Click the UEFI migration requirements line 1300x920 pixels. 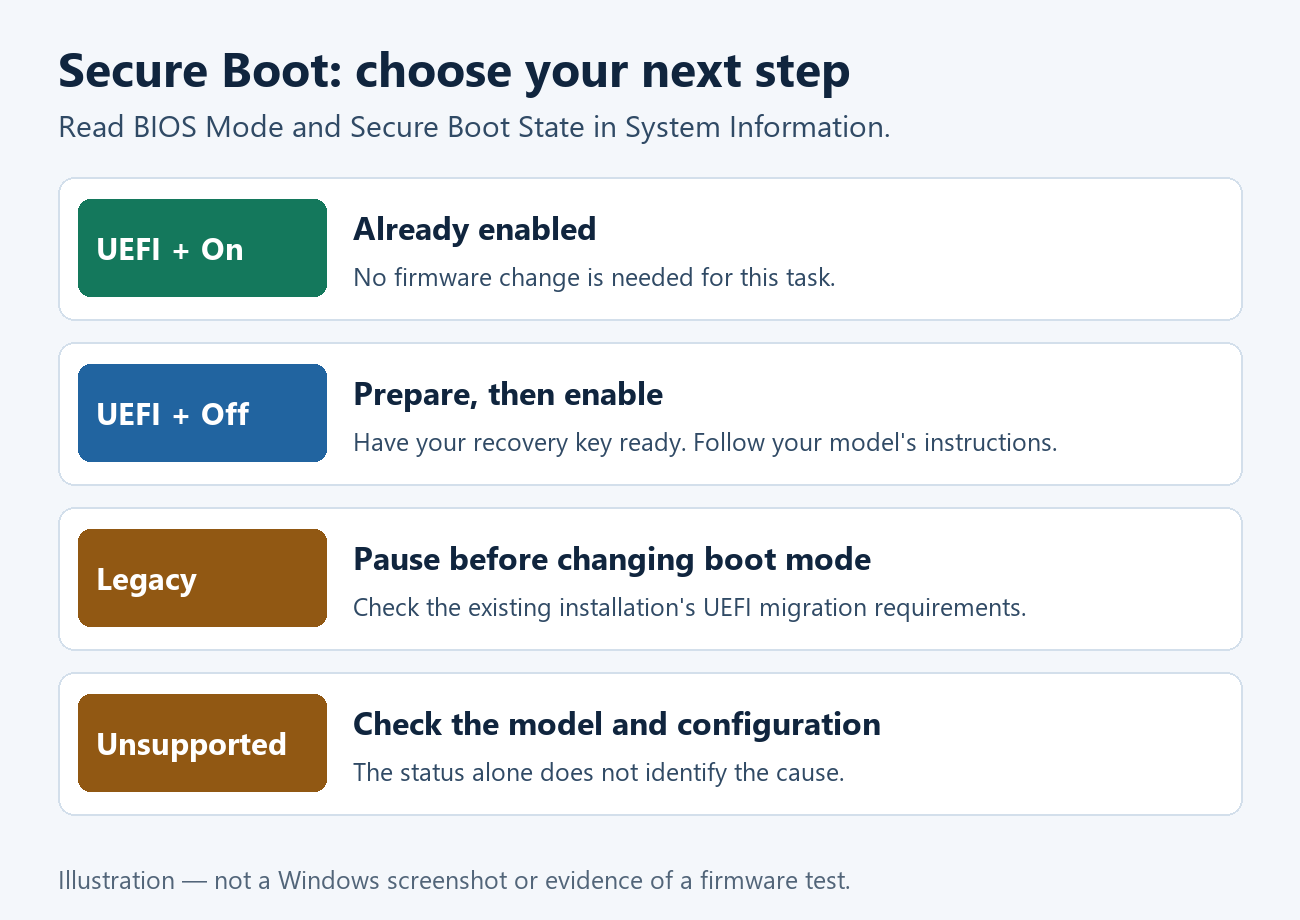click(690, 607)
